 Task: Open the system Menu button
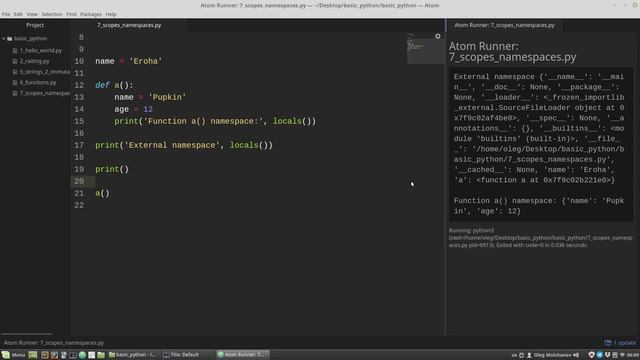[14, 355]
